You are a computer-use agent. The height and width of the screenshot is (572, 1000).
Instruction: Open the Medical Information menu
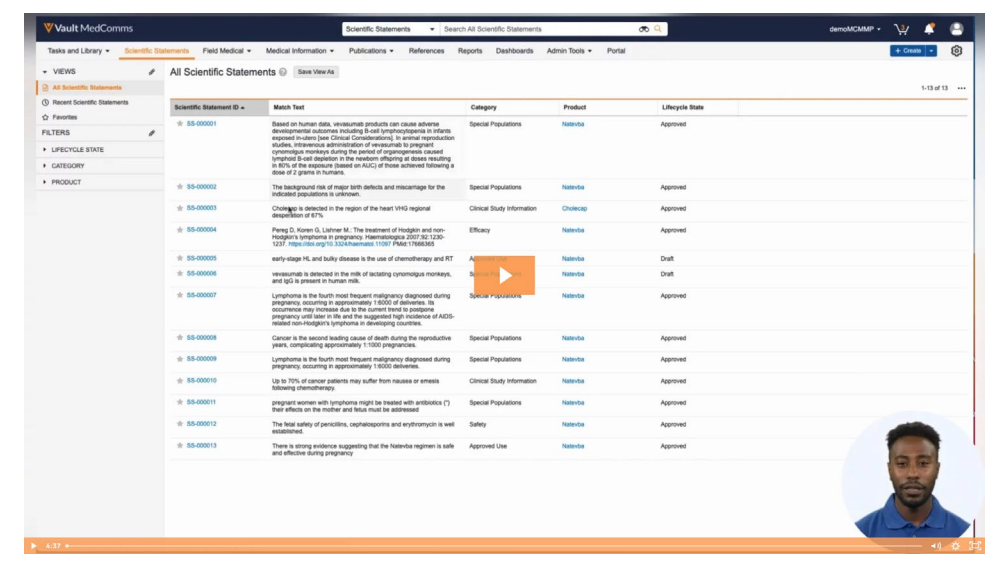(x=300, y=51)
